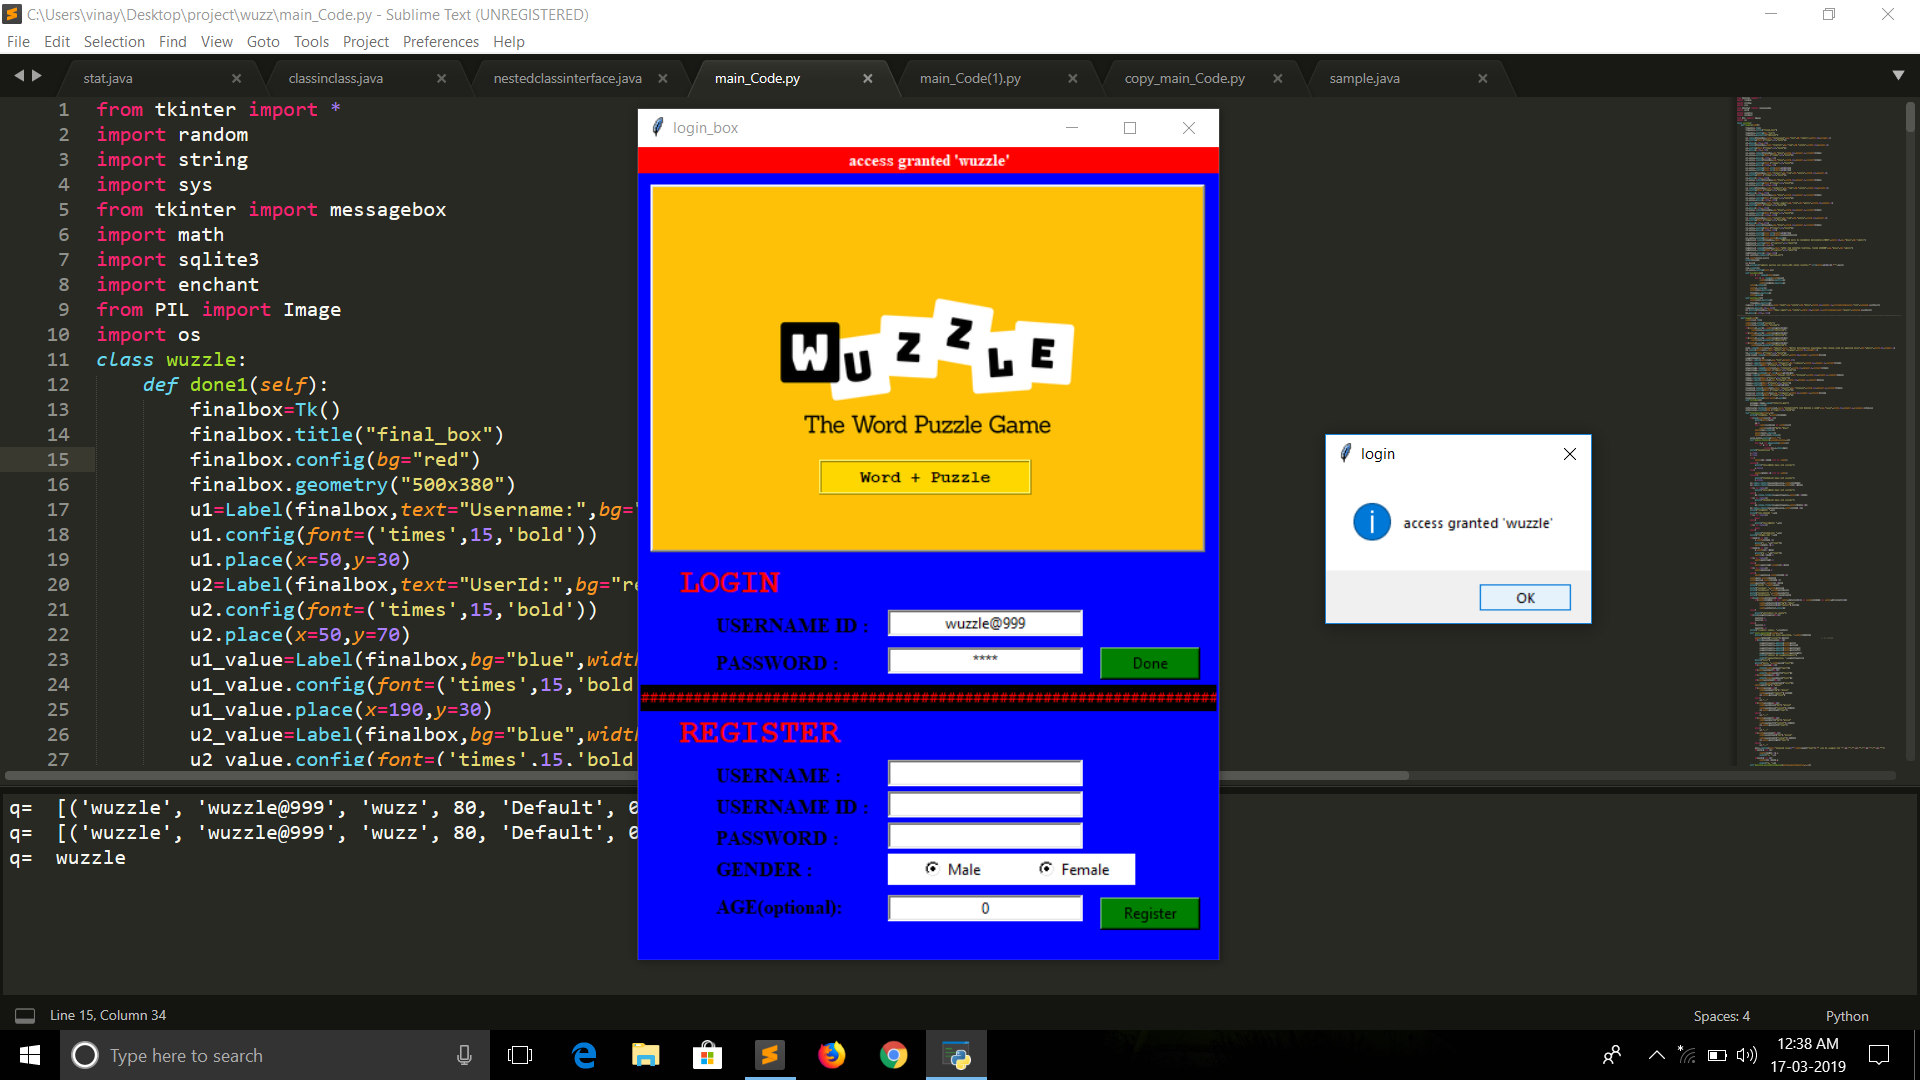Launch Google Chrome from the taskbar
This screenshot has height=1080, width=1920.
pyautogui.click(x=893, y=1055)
